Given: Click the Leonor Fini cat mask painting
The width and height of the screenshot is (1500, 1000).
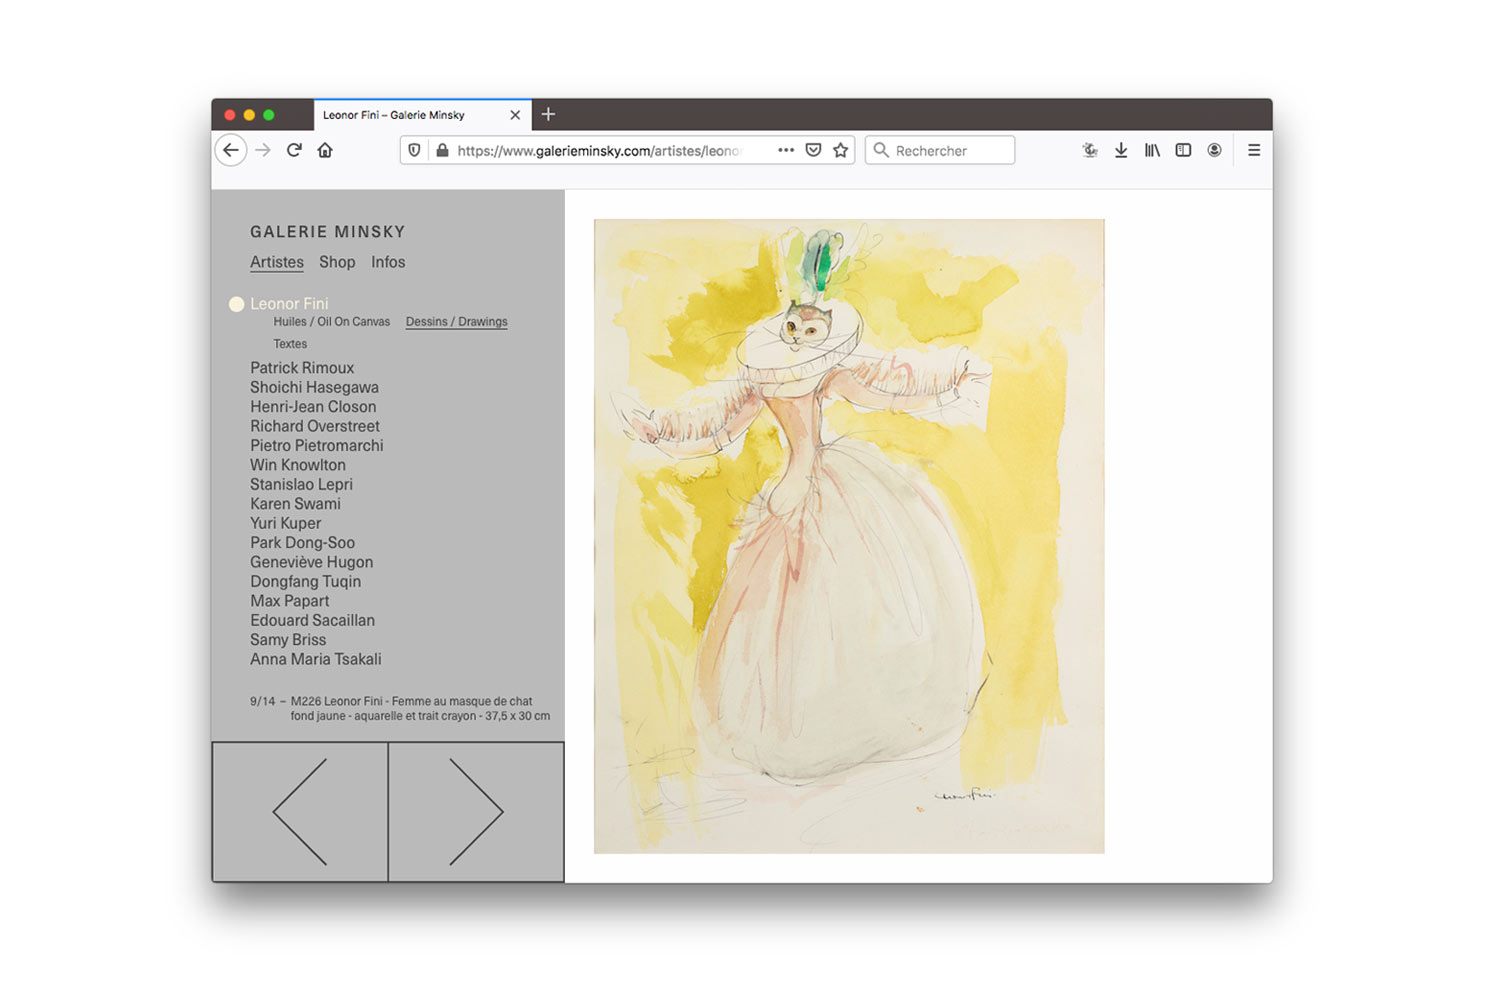Looking at the screenshot, I should [x=849, y=536].
